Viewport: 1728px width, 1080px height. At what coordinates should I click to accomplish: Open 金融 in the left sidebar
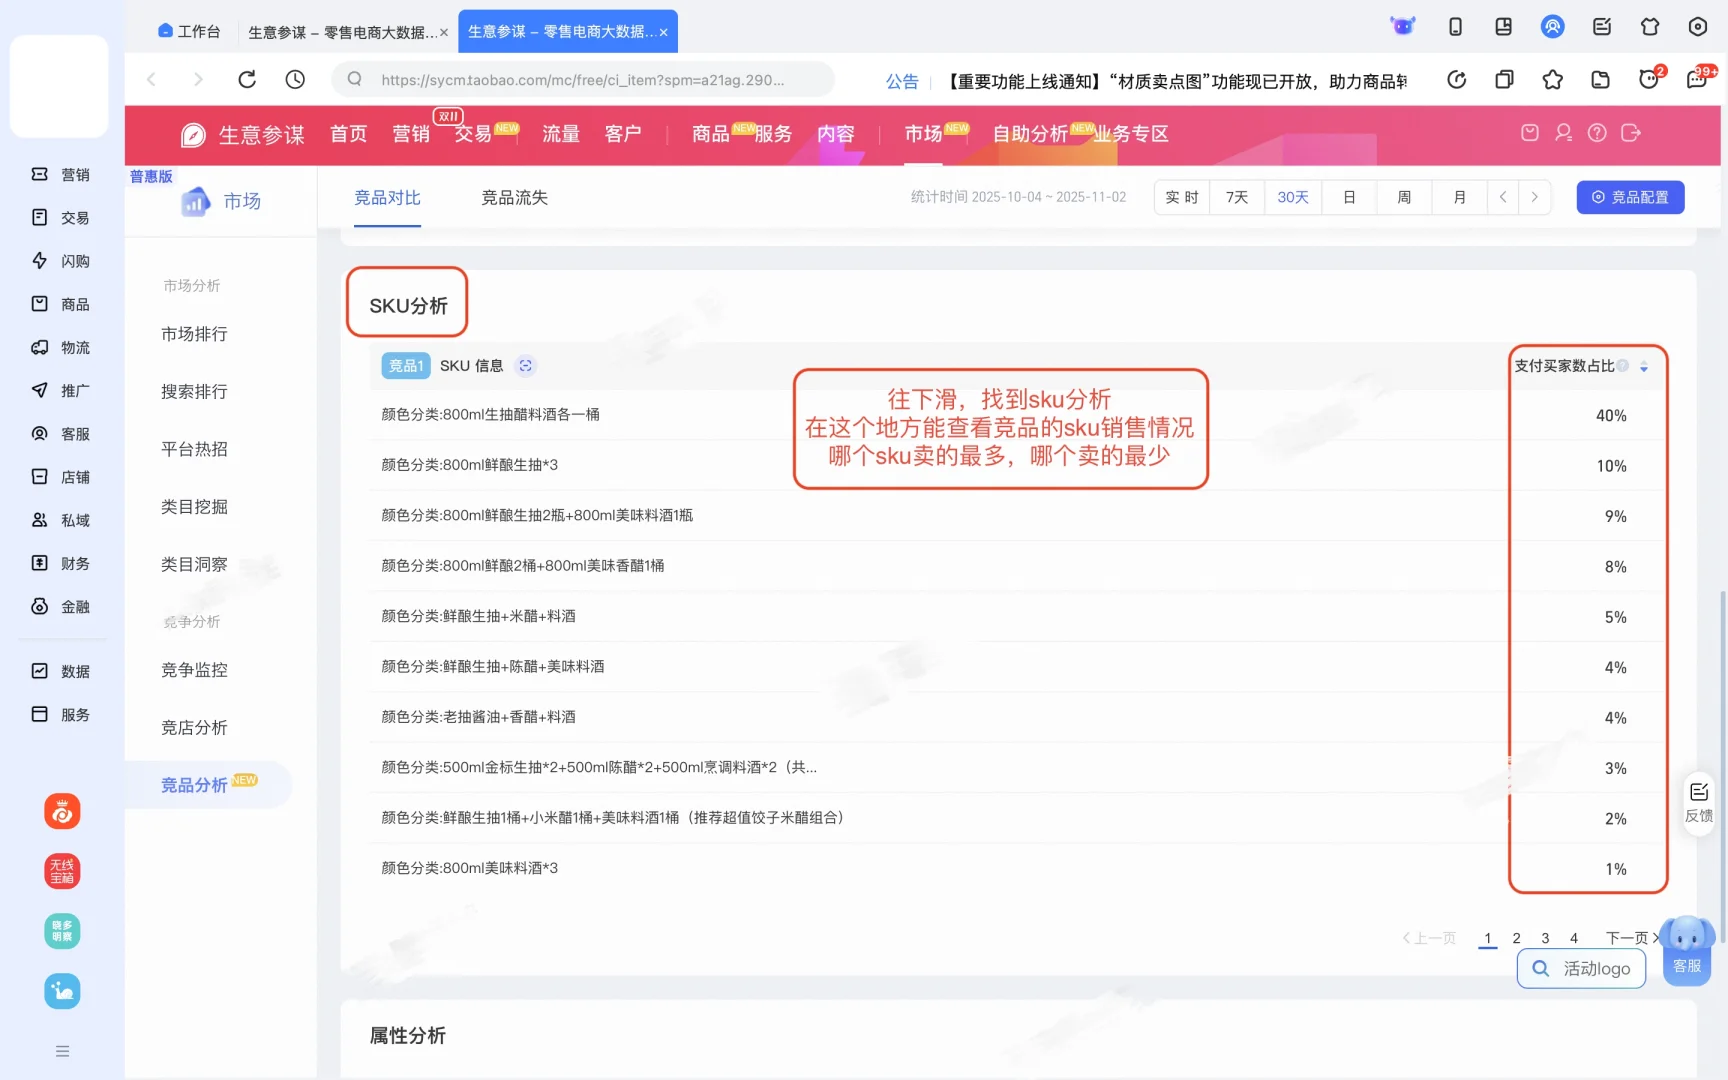click(60, 607)
